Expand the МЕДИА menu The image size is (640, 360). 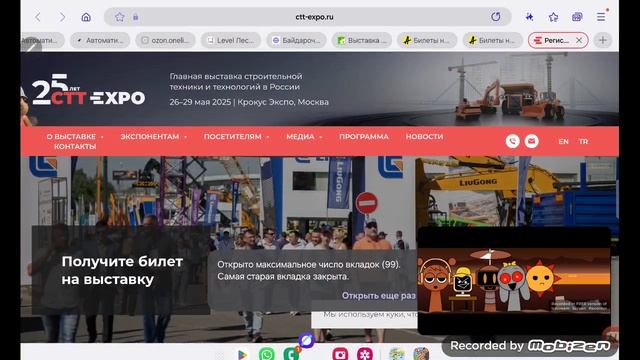click(x=304, y=136)
